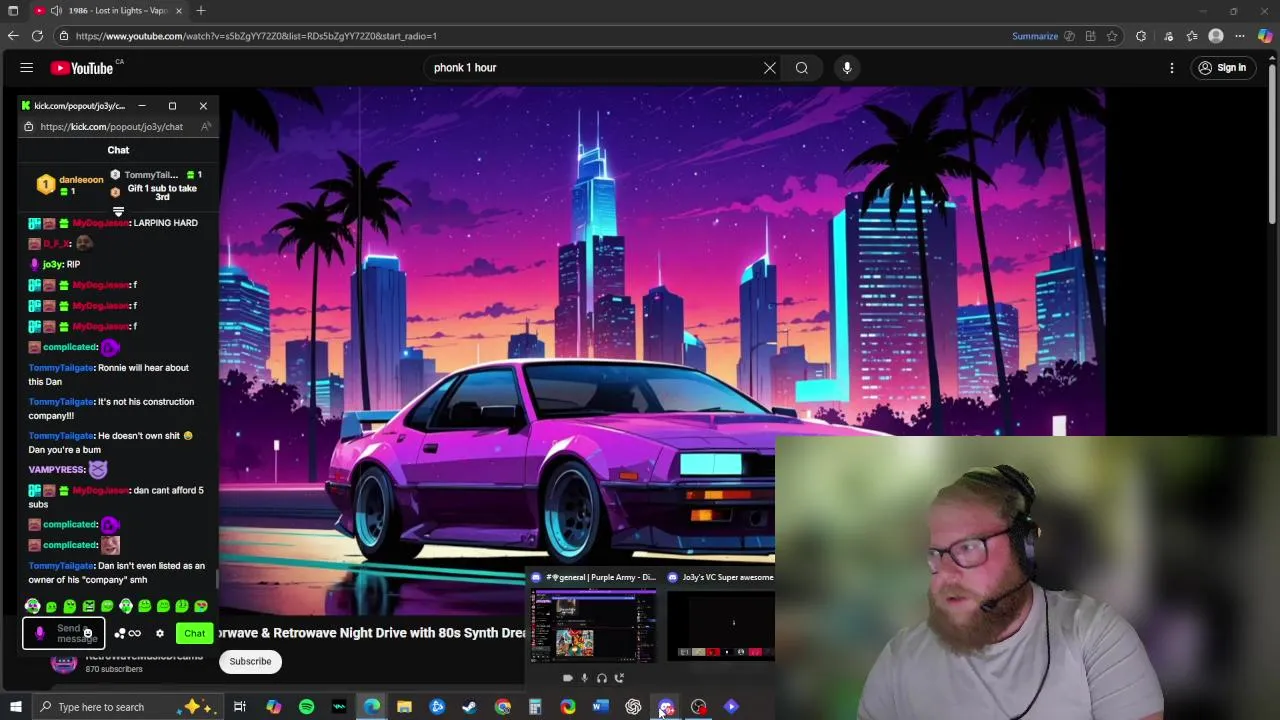Viewport: 1280px width, 720px height.
Task: Toggle Discord microphone mute in preview
Action: coord(584,678)
